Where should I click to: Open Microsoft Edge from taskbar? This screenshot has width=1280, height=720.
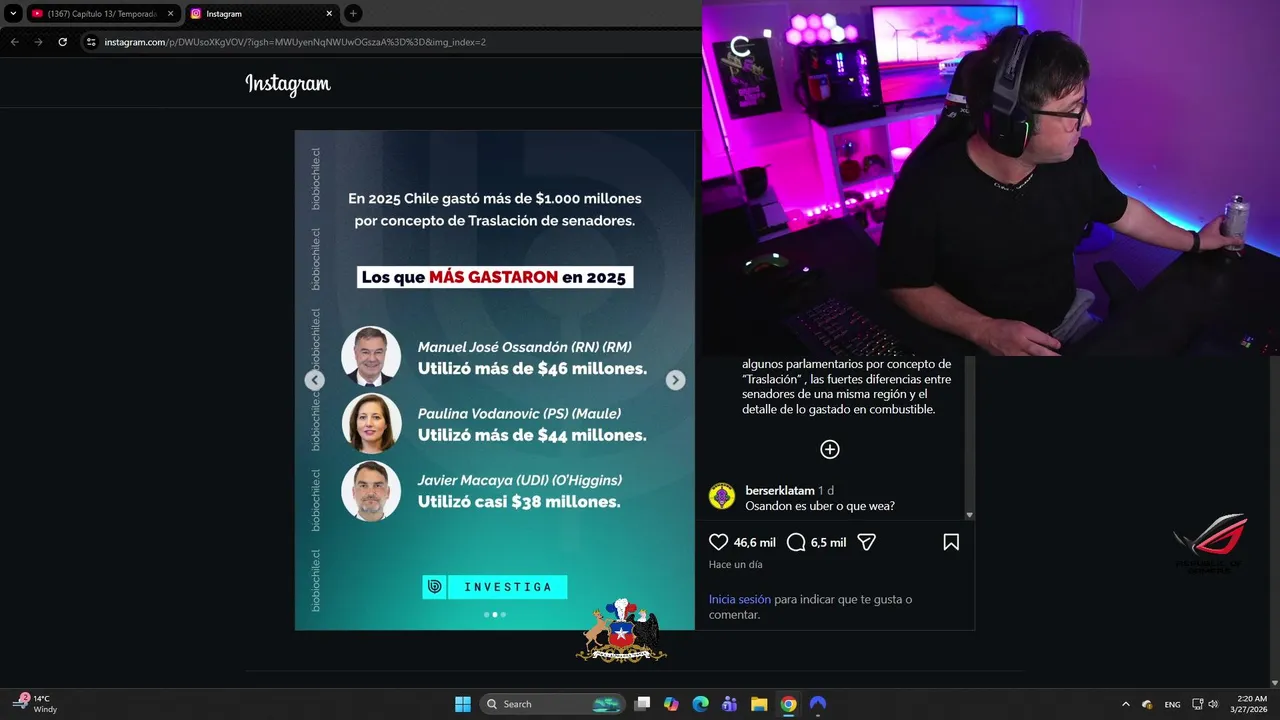pos(701,704)
